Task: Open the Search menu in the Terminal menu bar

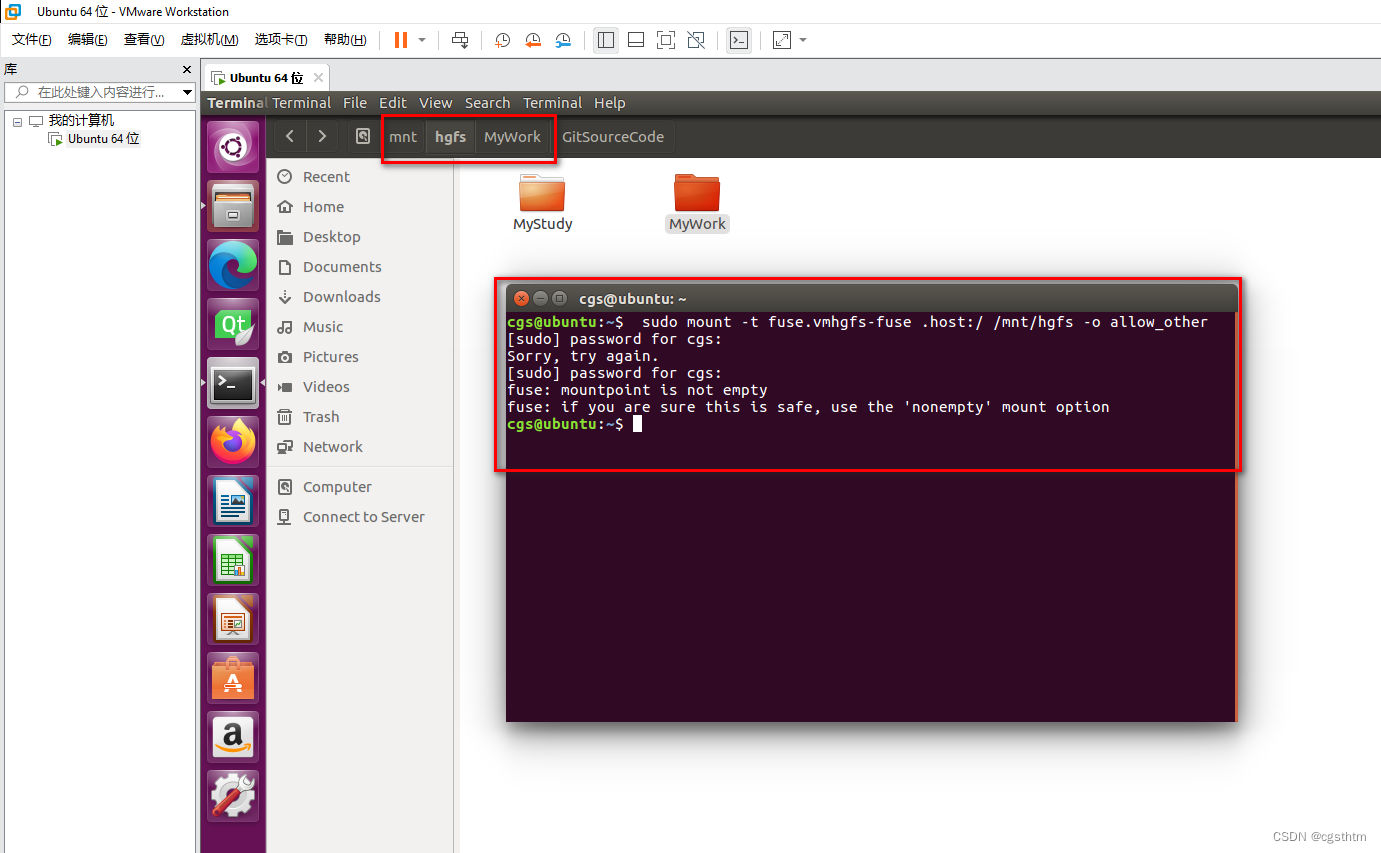Action: click(x=487, y=103)
